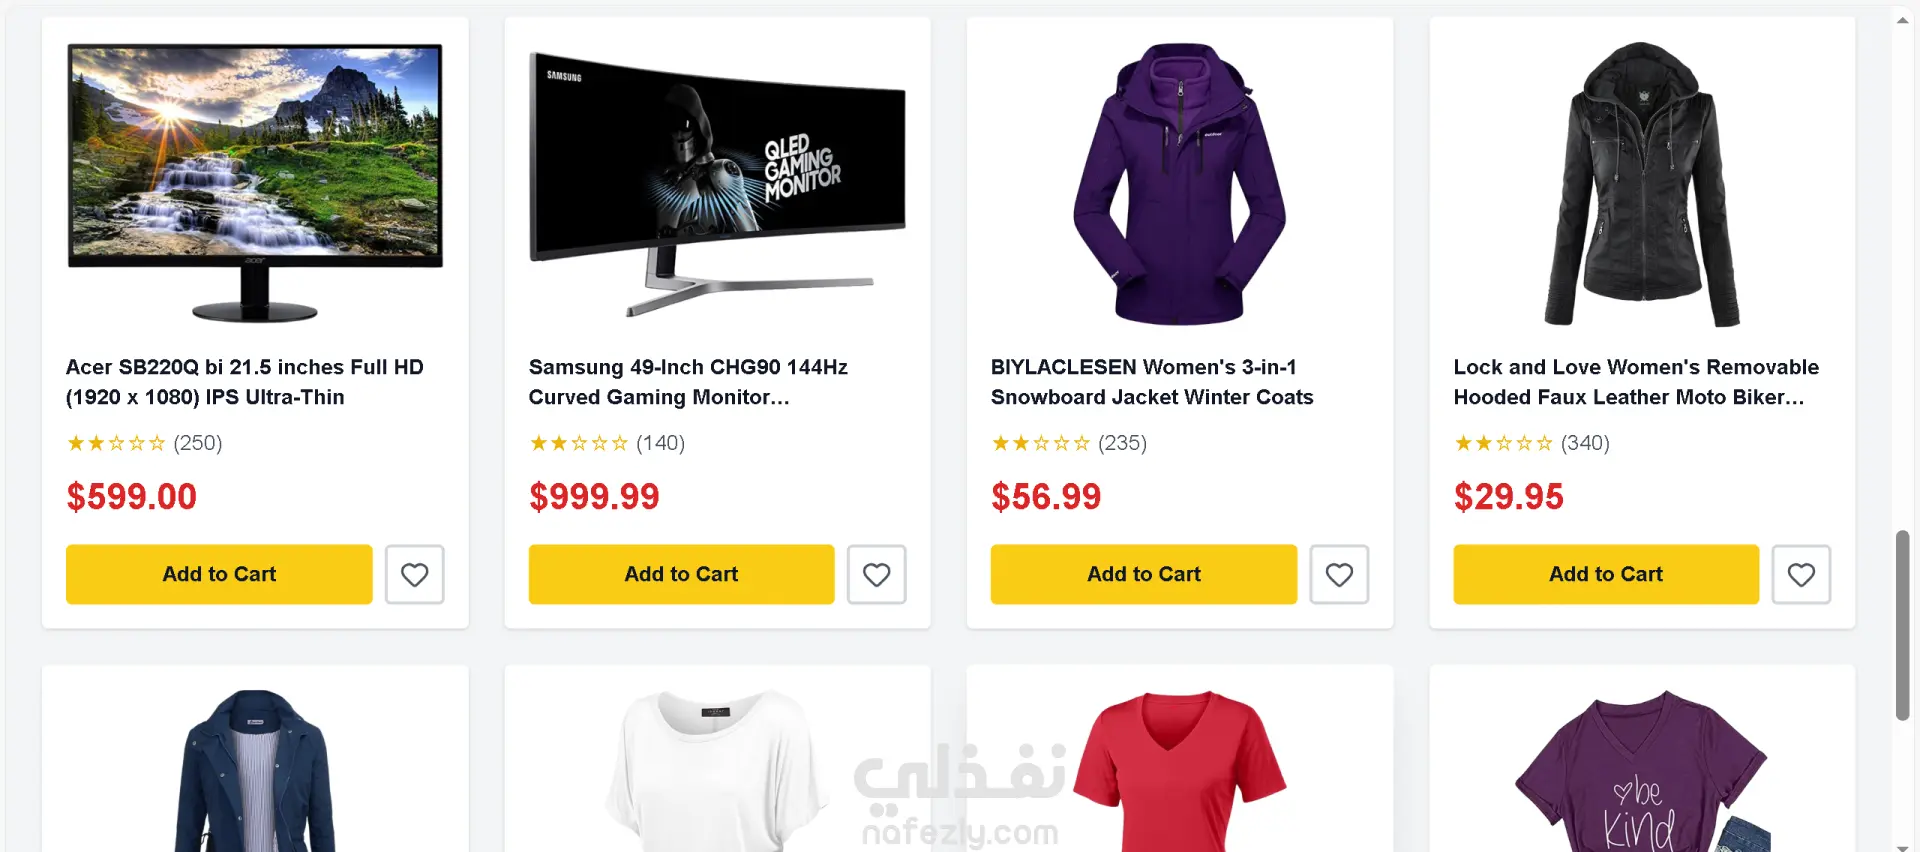Add BIYLACLESEN jacket to cart
Viewport: 1920px width, 852px height.
(x=1144, y=574)
